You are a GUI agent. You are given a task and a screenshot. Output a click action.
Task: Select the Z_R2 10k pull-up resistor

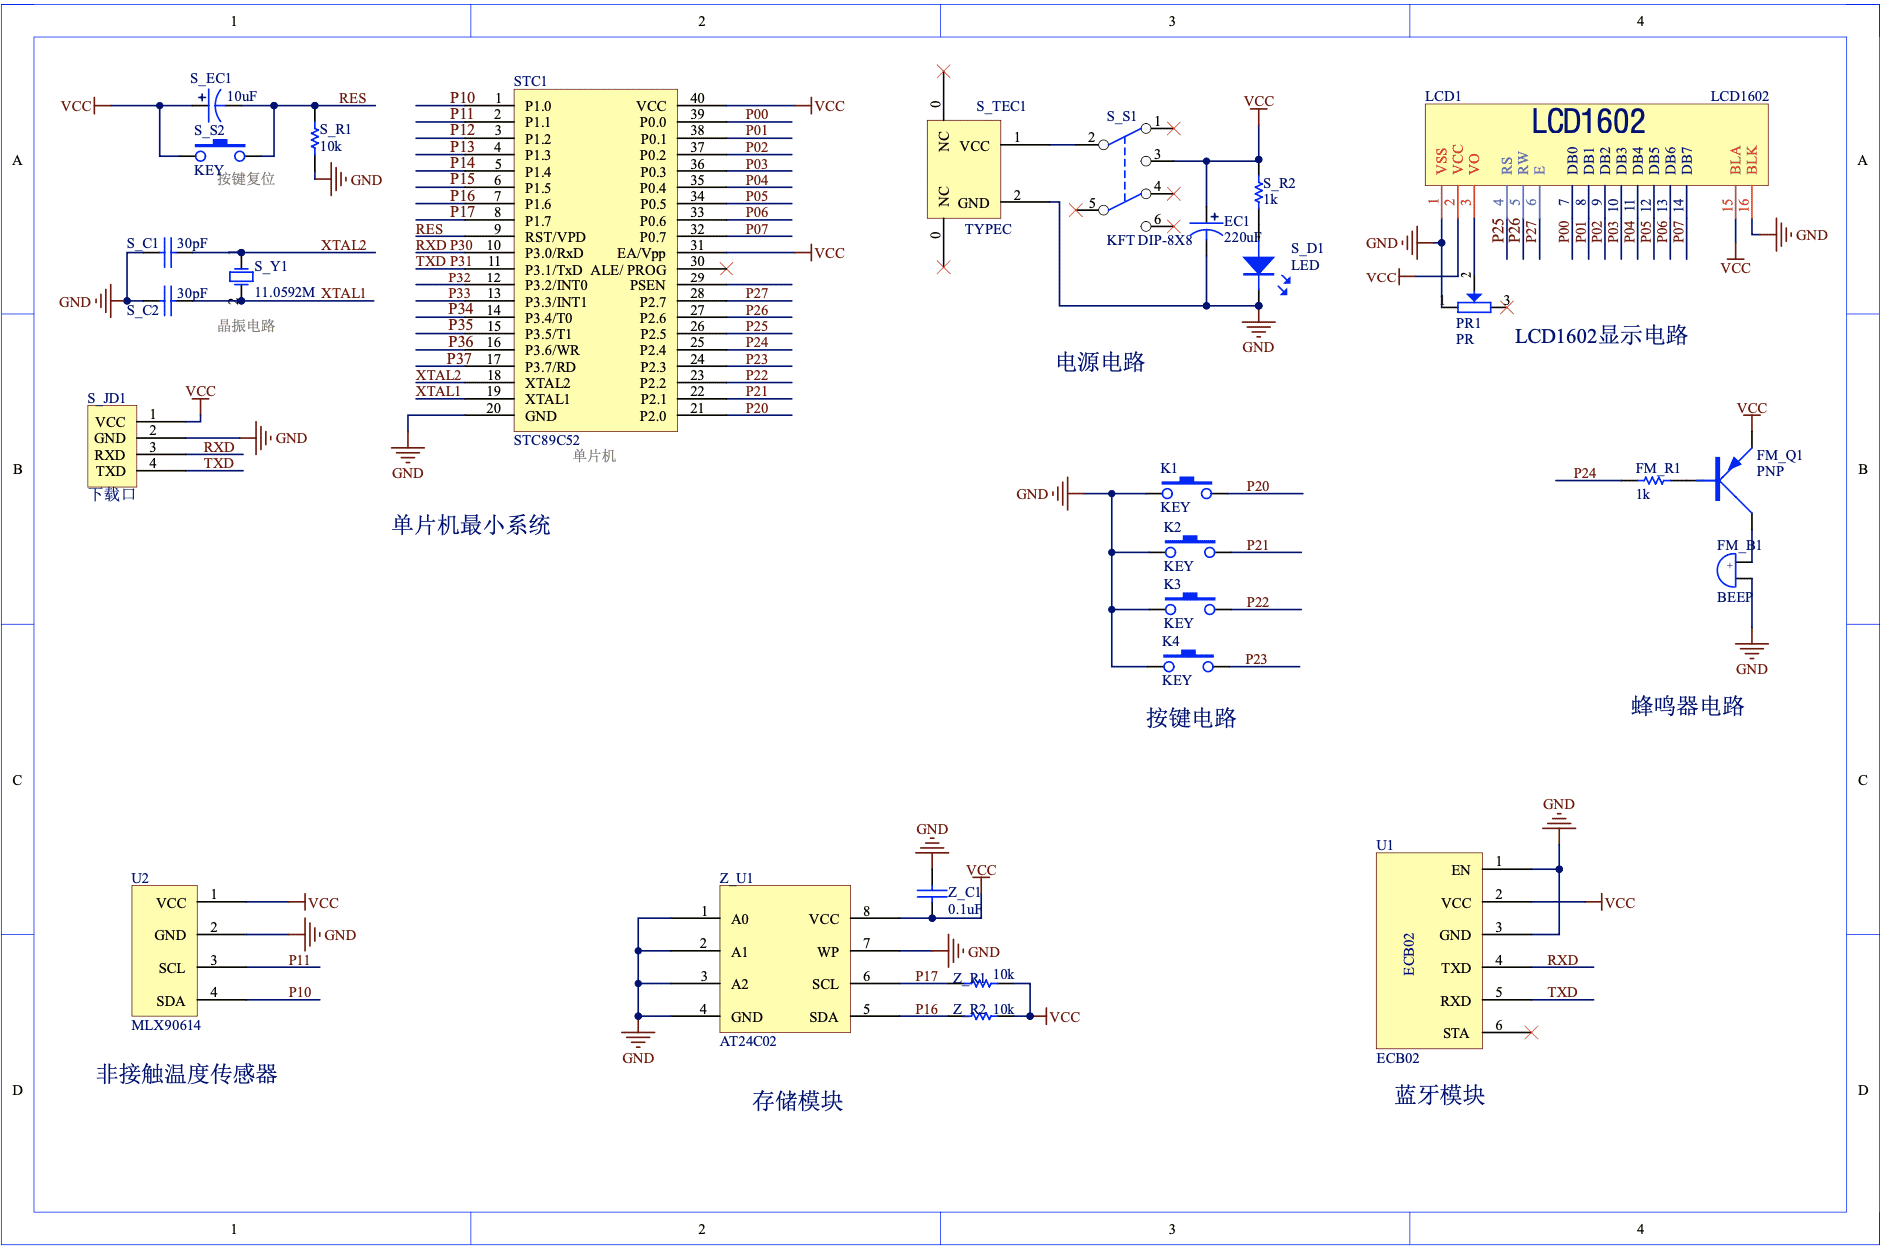click(981, 1017)
